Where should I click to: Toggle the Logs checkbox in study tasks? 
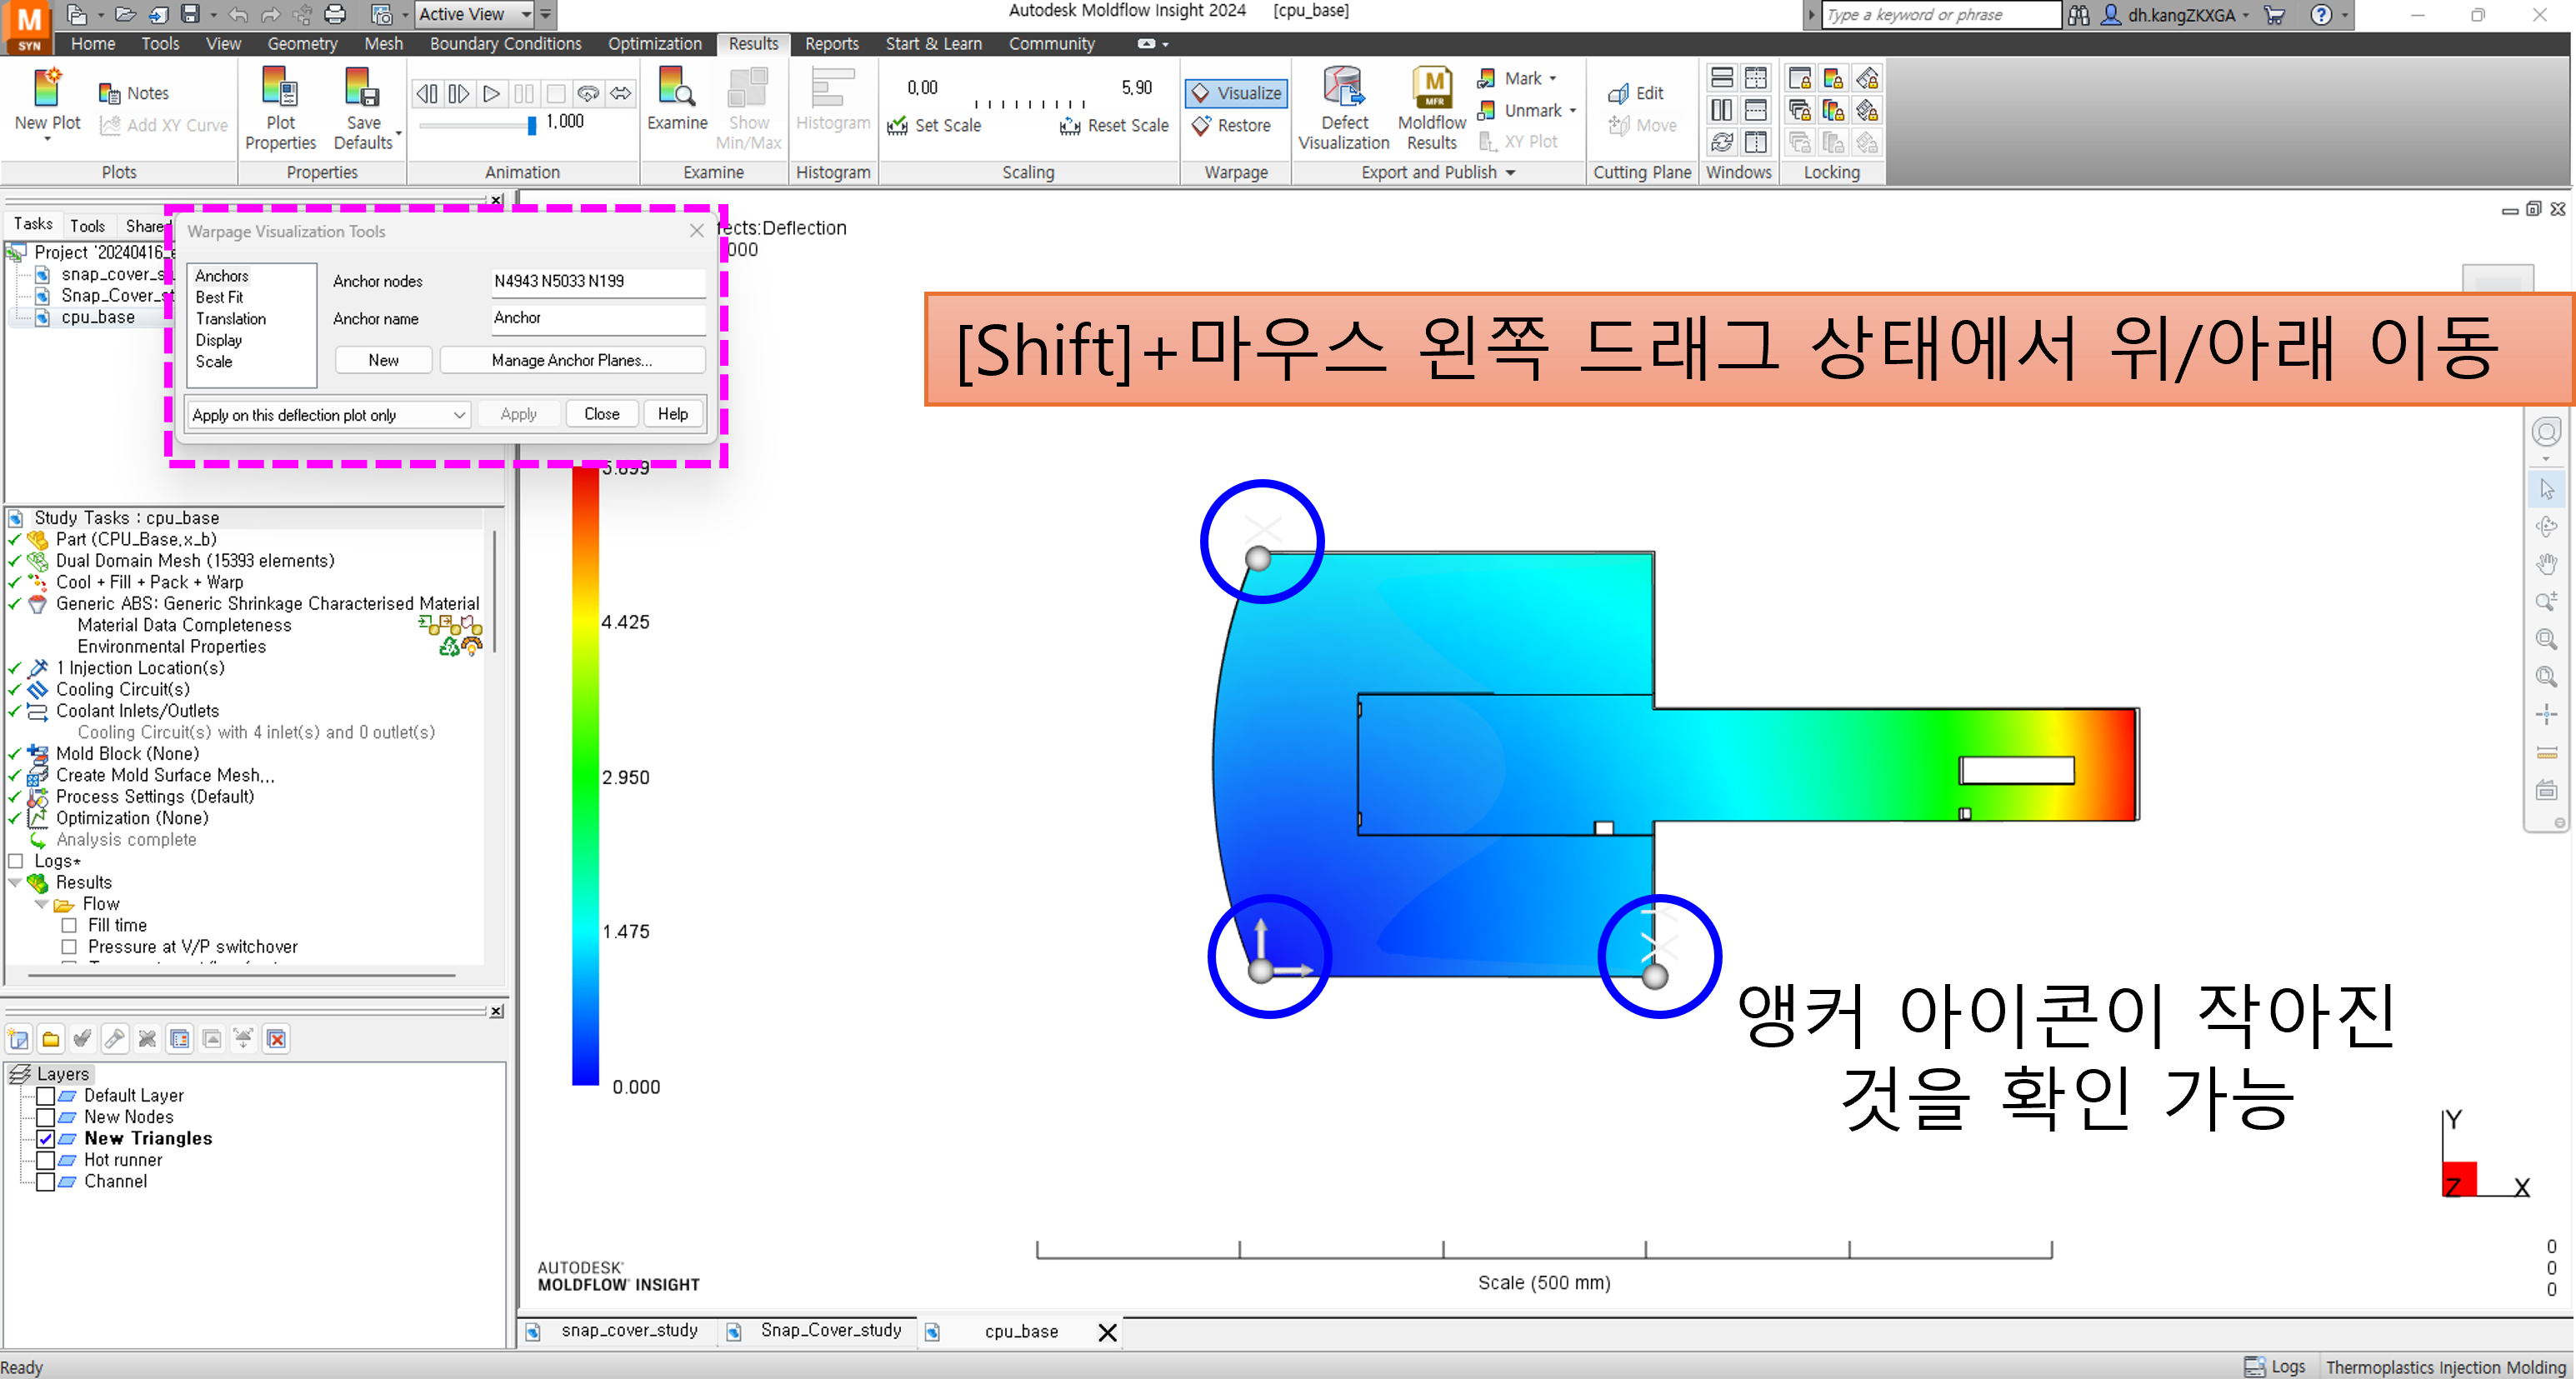tap(16, 861)
